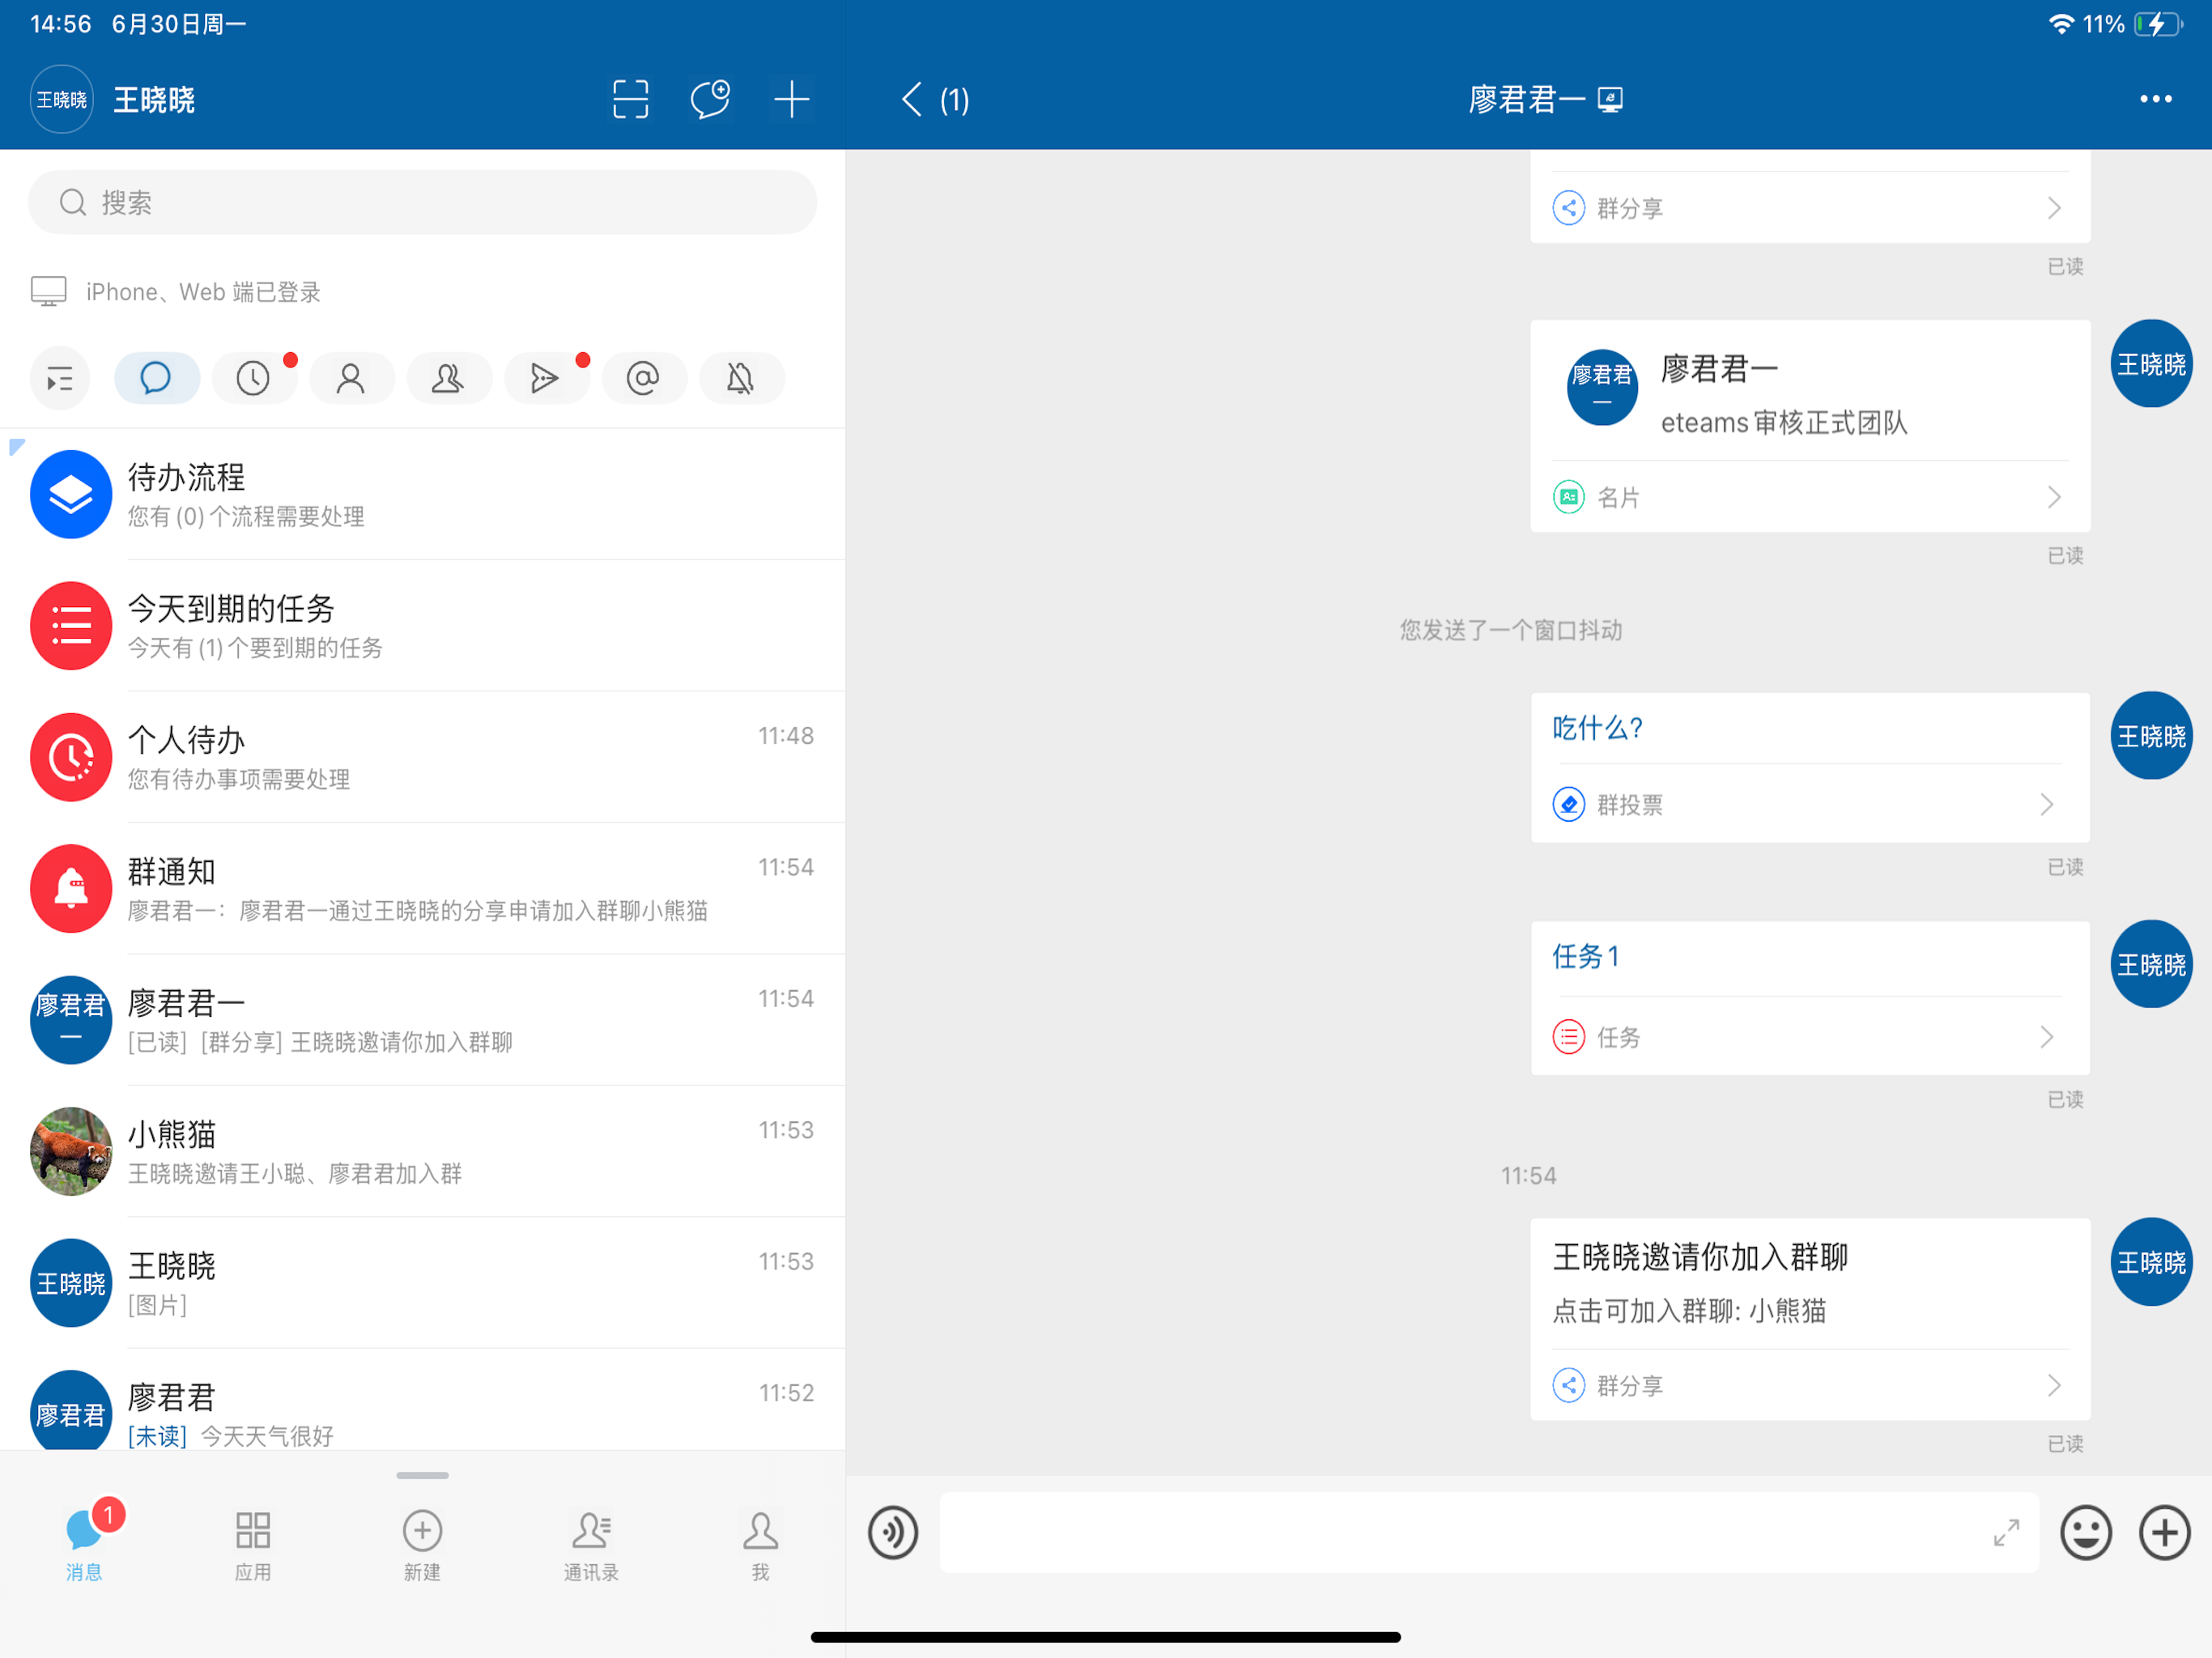Collapse the filter list icon
Viewport: 2212px width, 1658px height.
[60, 378]
